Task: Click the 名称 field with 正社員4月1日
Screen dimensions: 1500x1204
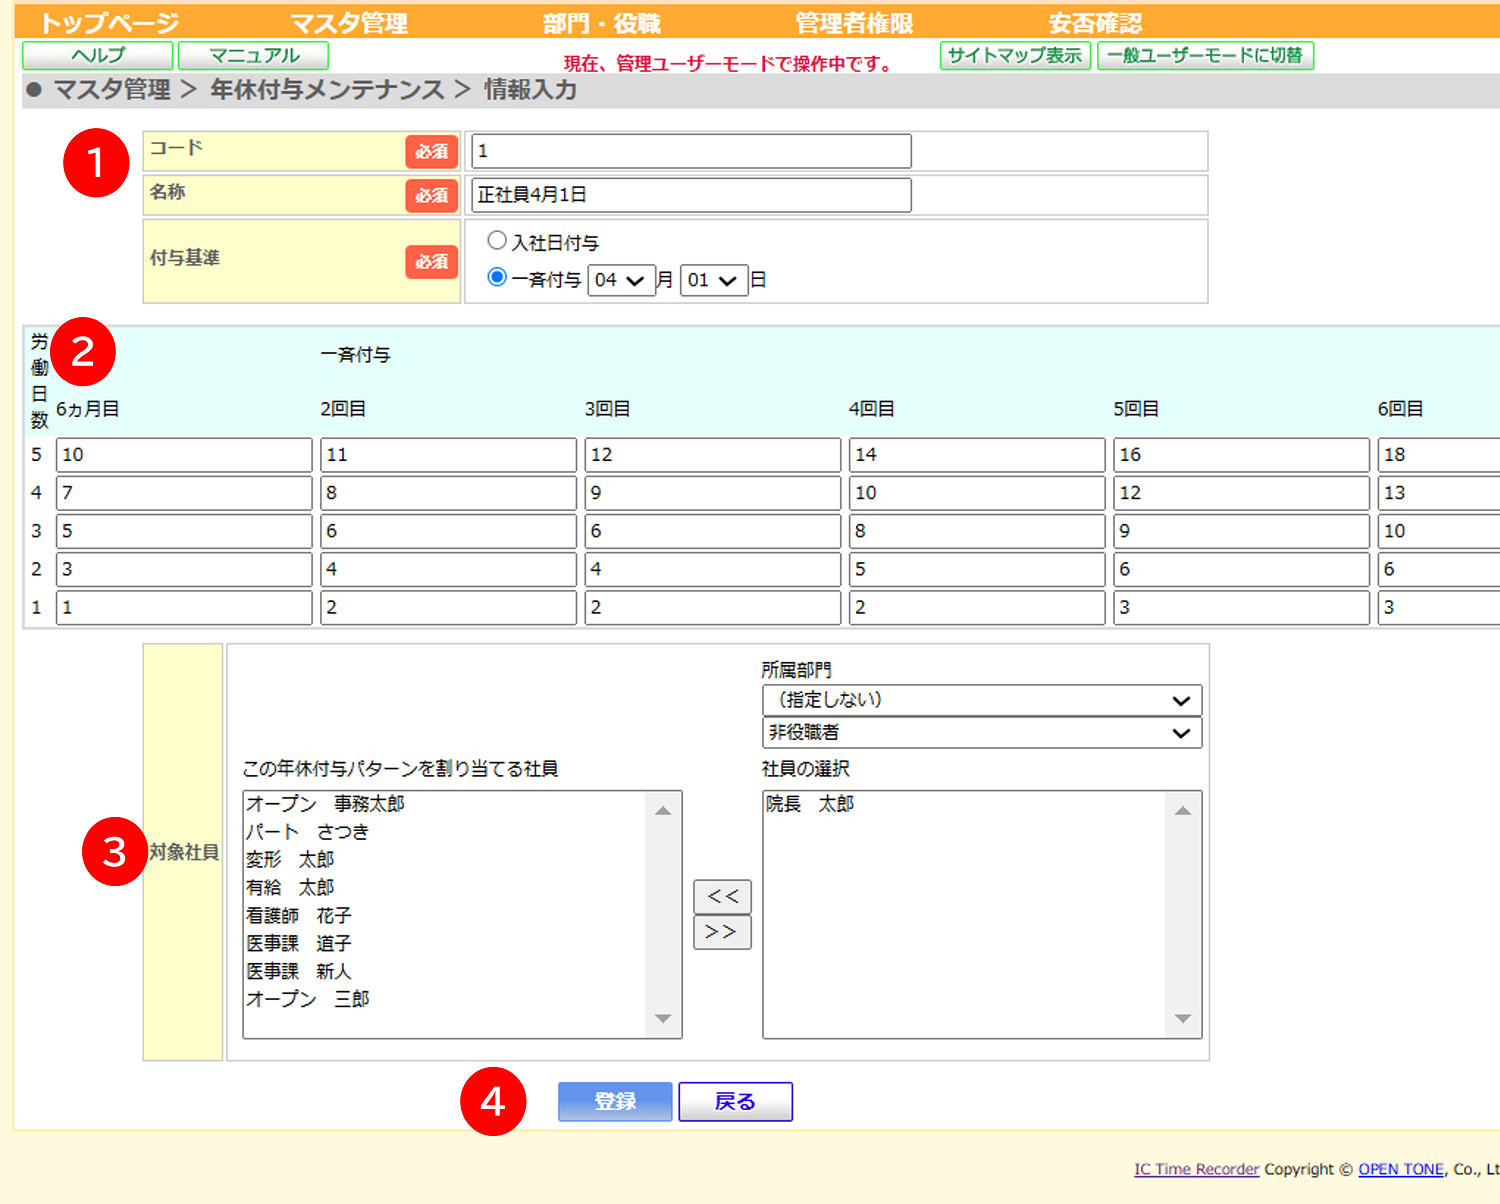Action: click(691, 195)
